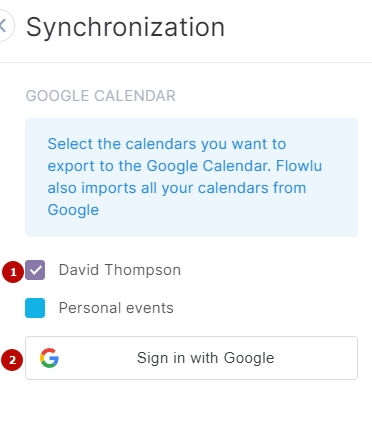Click the multicolor Google G logo
The width and height of the screenshot is (372, 424).
coord(49,358)
